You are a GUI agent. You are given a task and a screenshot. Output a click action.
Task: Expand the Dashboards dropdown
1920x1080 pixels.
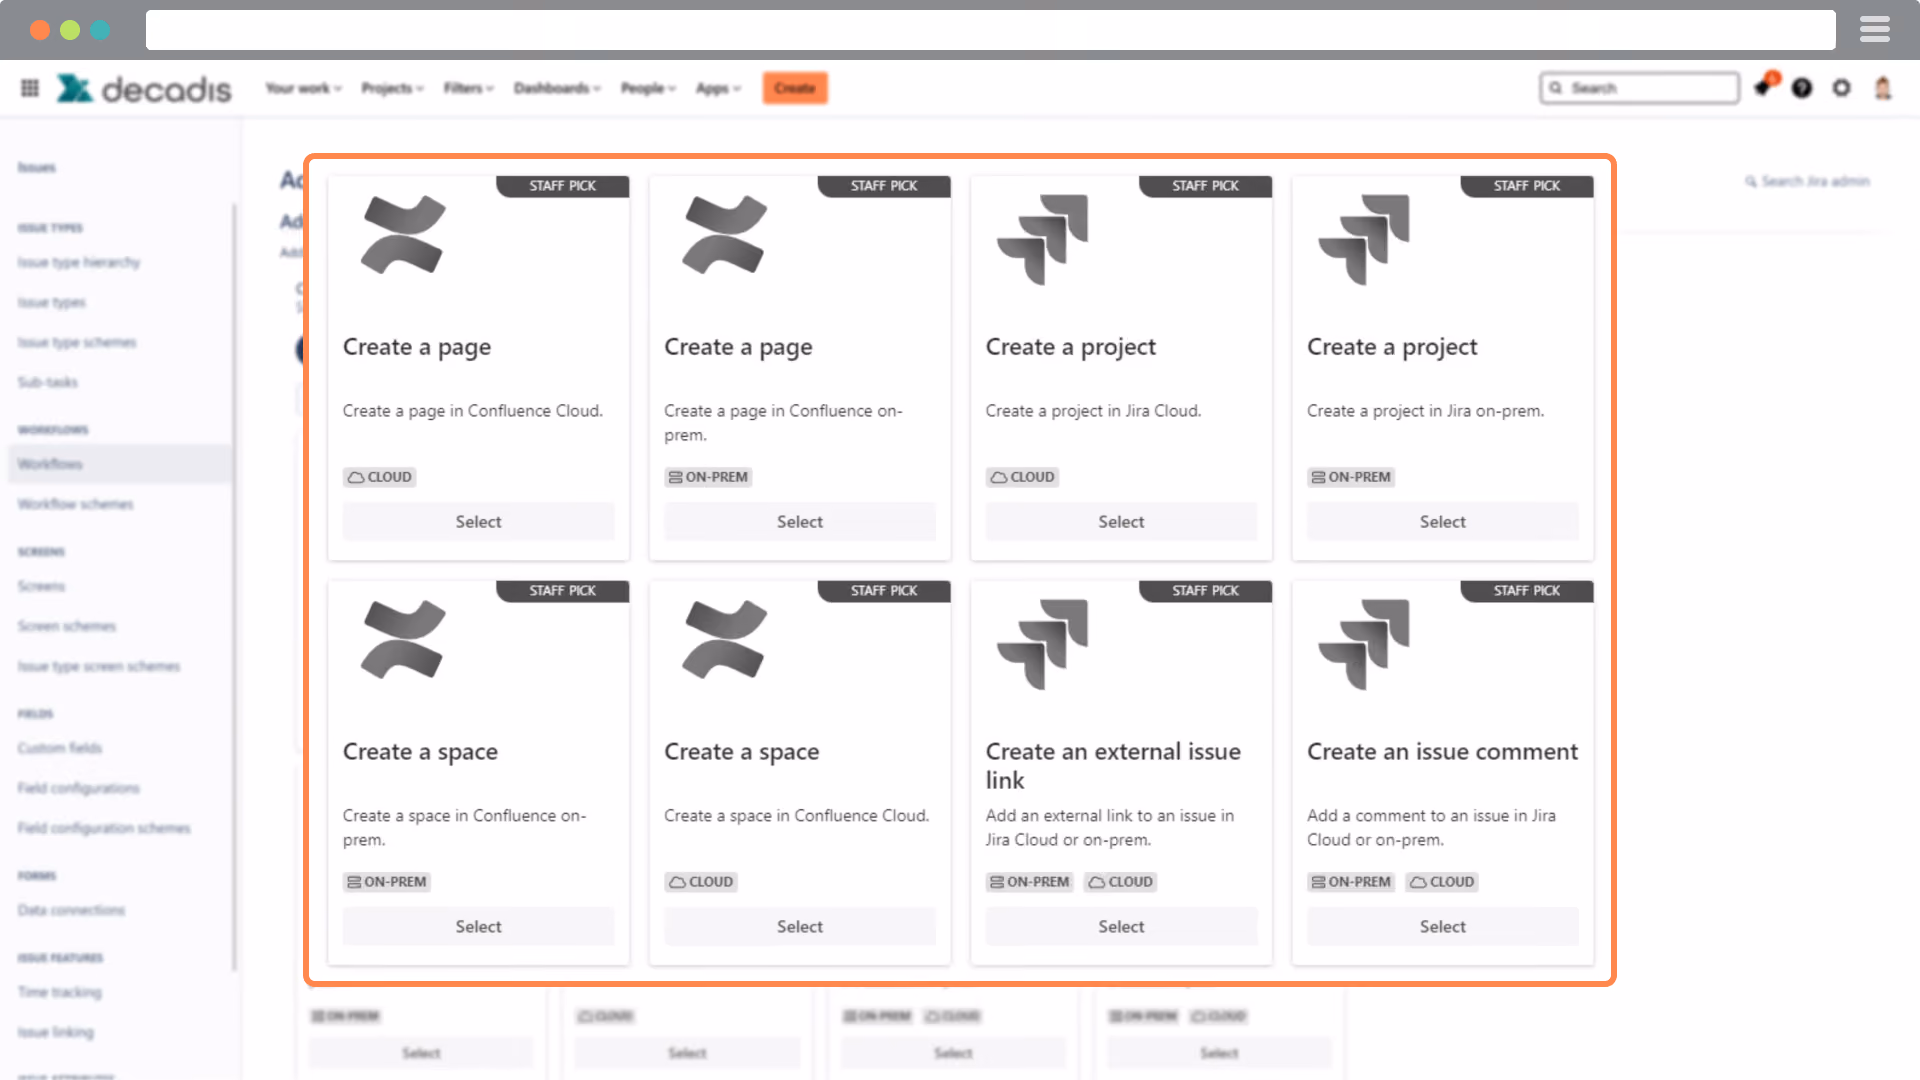click(x=557, y=88)
